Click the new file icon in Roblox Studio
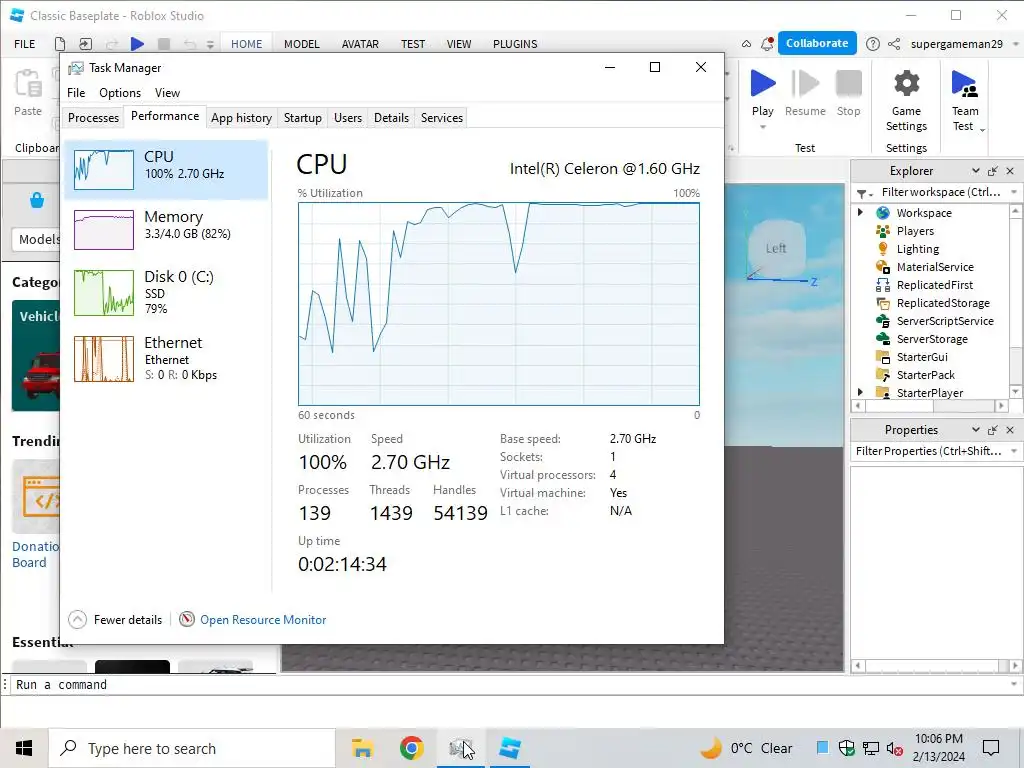Screen dimensions: 1024x768 click(60, 44)
